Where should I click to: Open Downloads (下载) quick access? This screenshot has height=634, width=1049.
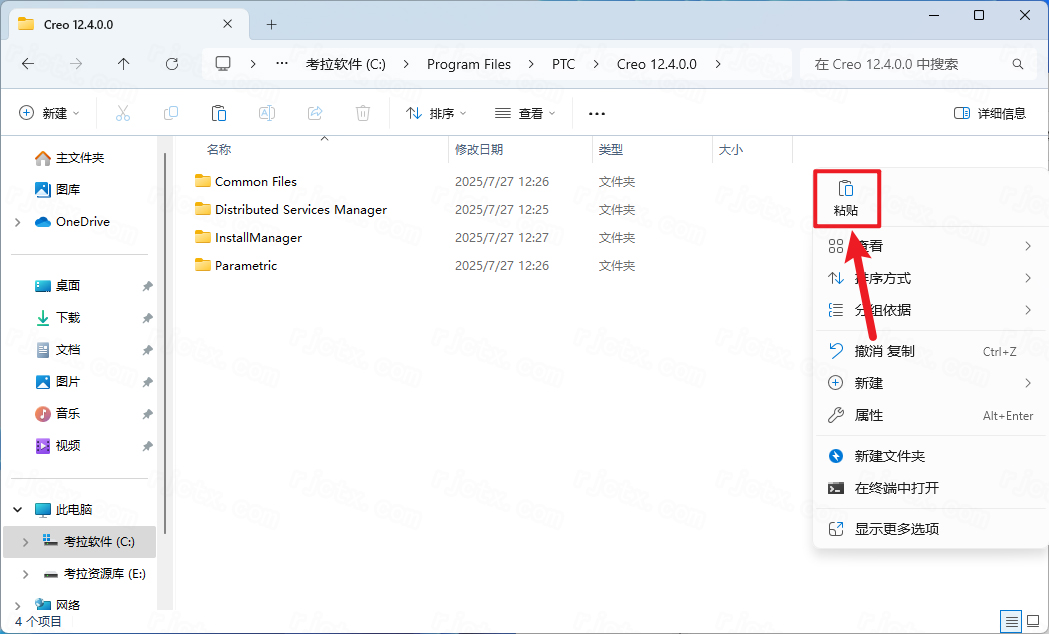click(x=58, y=318)
